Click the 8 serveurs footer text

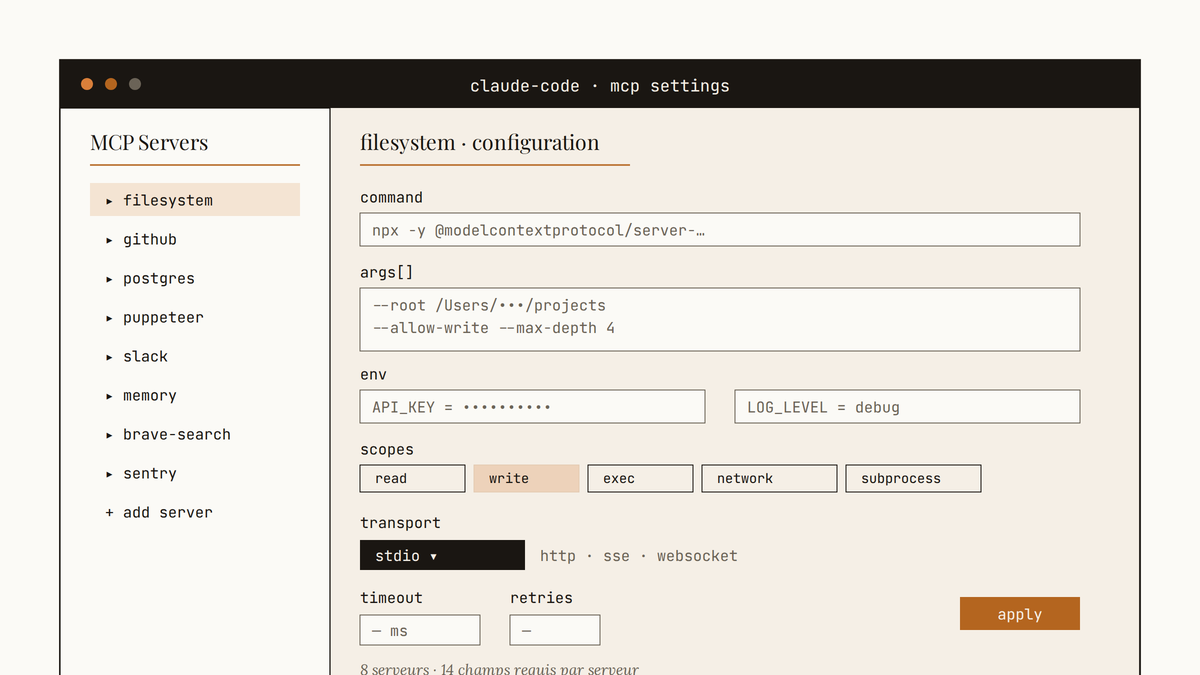499,669
